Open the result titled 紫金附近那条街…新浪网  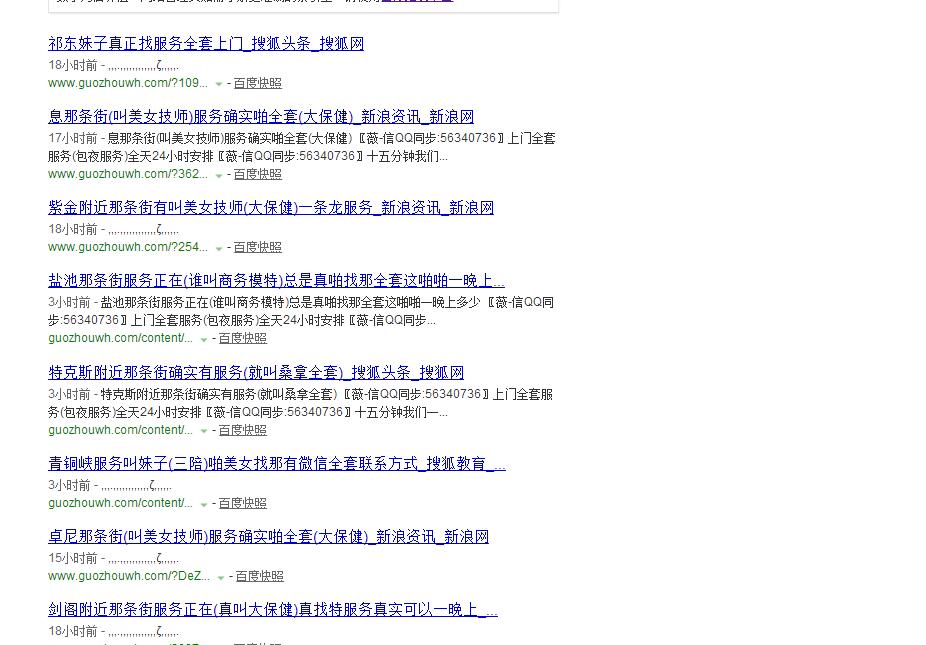tap(271, 207)
